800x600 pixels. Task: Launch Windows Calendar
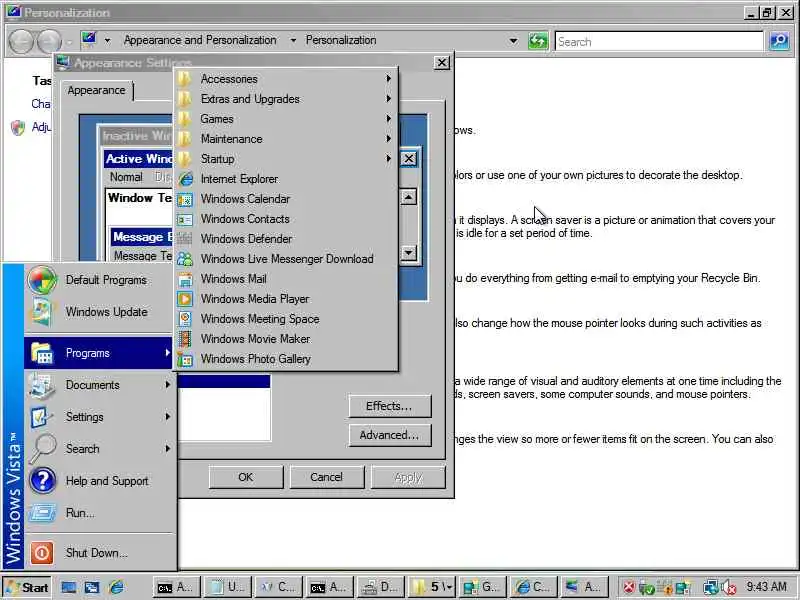tap(286, 198)
